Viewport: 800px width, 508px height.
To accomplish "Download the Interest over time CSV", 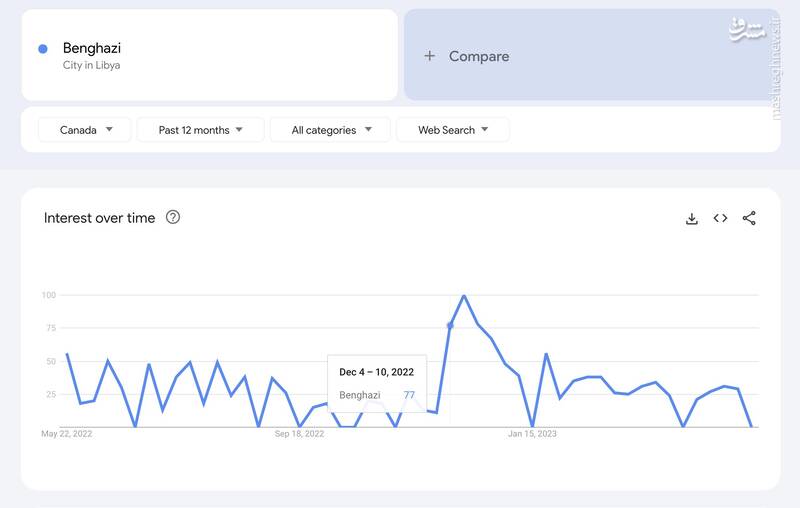I will click(691, 219).
